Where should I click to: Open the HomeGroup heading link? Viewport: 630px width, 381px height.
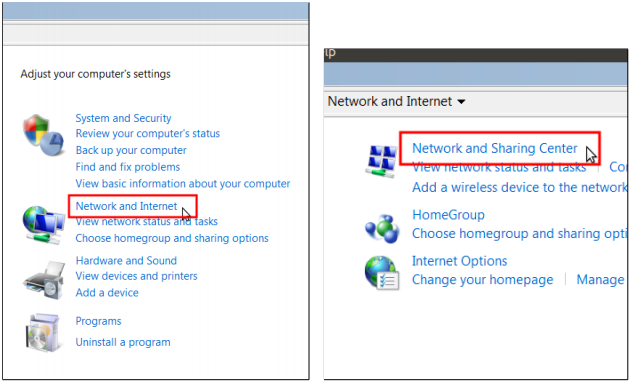click(448, 215)
